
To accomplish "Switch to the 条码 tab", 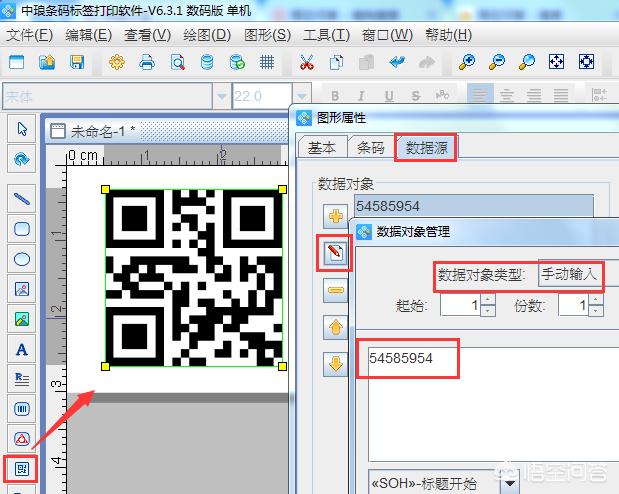I will pyautogui.click(x=370, y=148).
